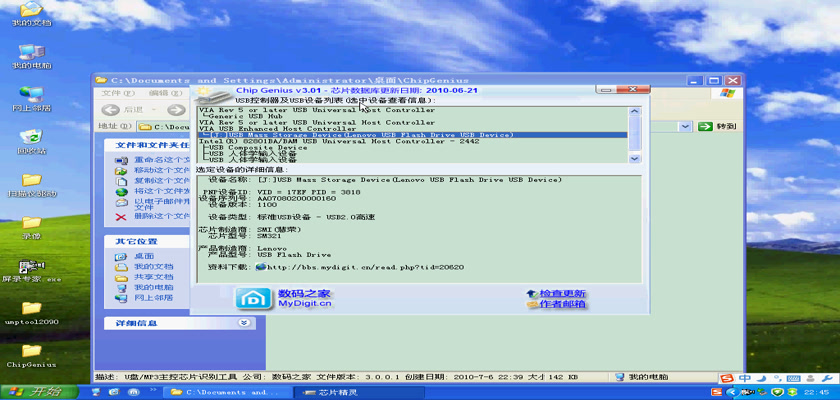Launch 屏录专家.exe desktop icon
The width and height of the screenshot is (840, 400).
31,270
